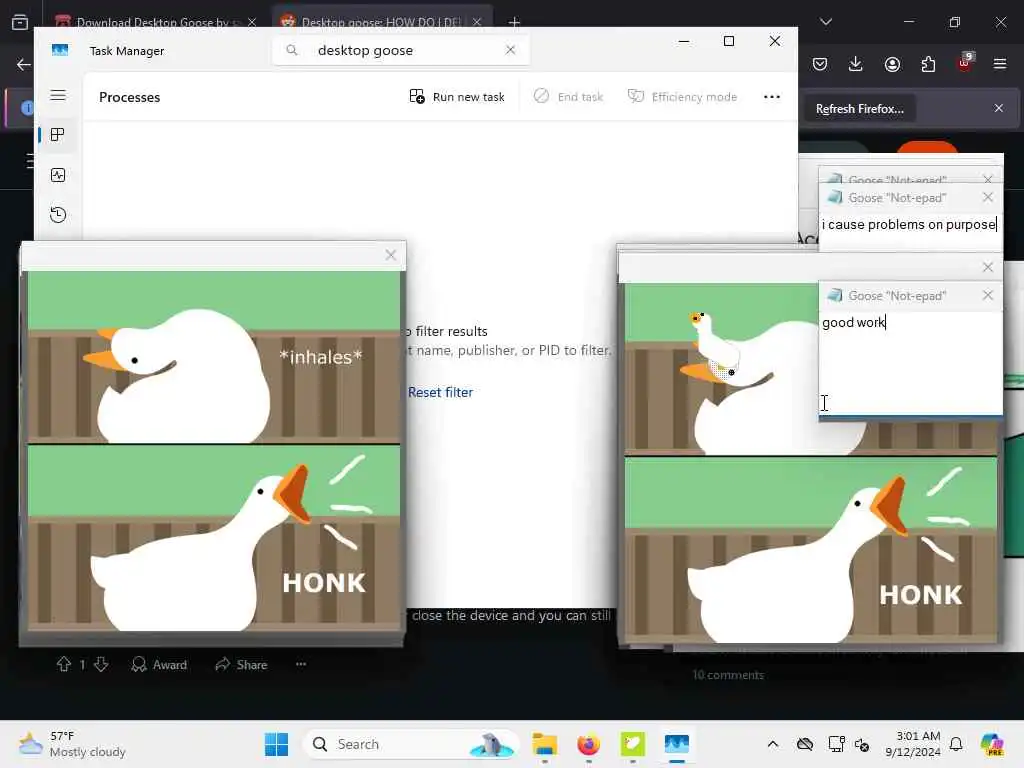Open Copilot preview icon in taskbar
Viewport: 1024px width, 768px height.
(993, 744)
